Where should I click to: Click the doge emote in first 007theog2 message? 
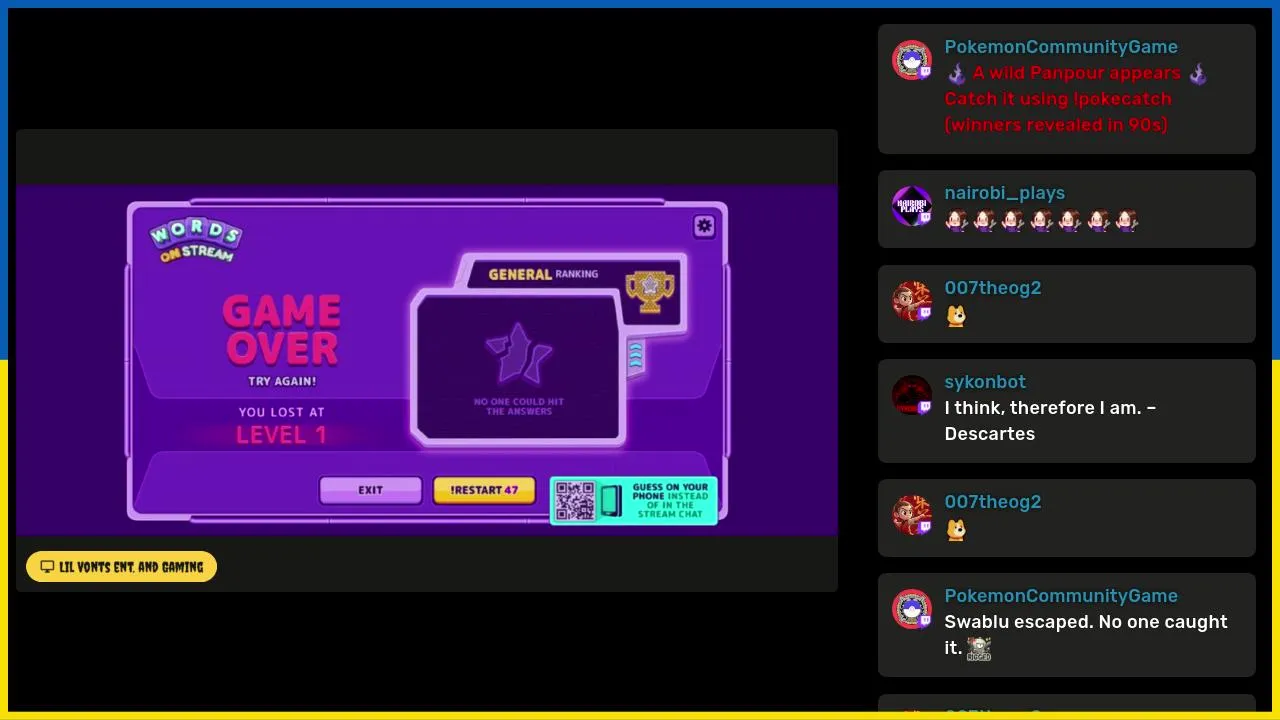[956, 316]
